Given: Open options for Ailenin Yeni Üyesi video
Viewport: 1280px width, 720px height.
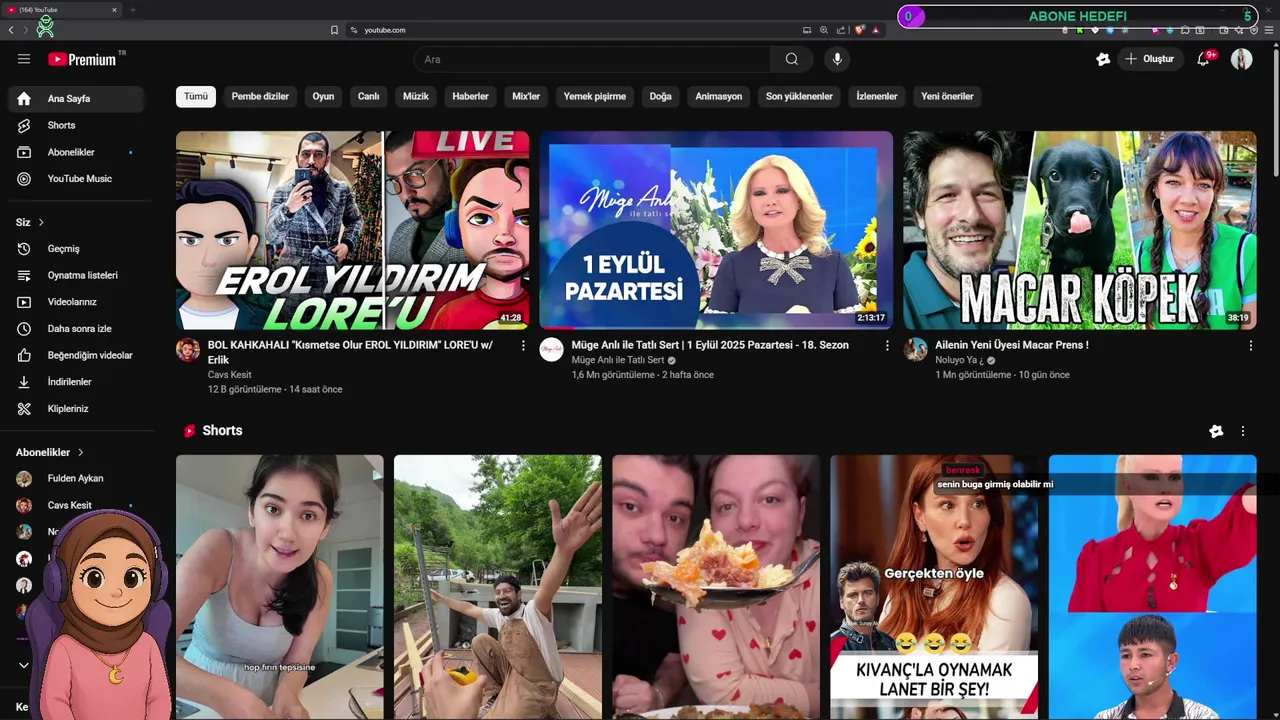Looking at the screenshot, I should 1250,346.
